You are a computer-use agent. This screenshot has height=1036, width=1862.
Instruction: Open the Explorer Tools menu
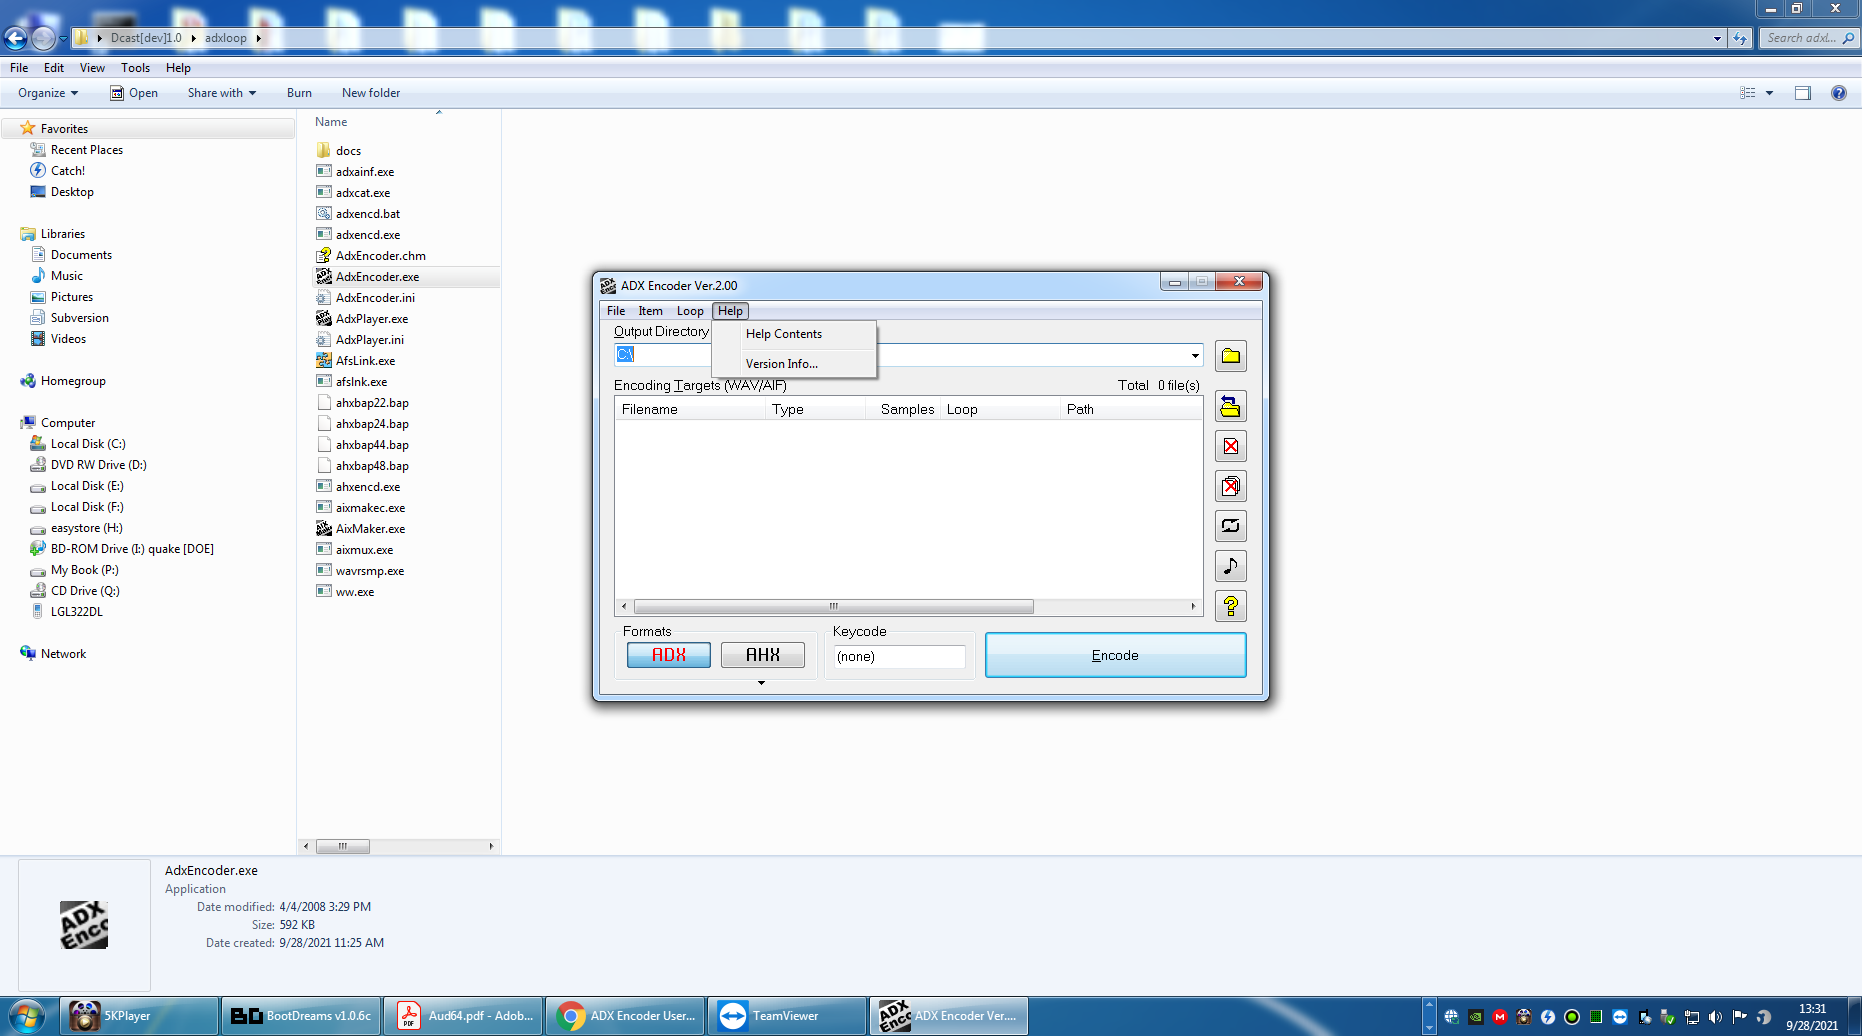(135, 68)
